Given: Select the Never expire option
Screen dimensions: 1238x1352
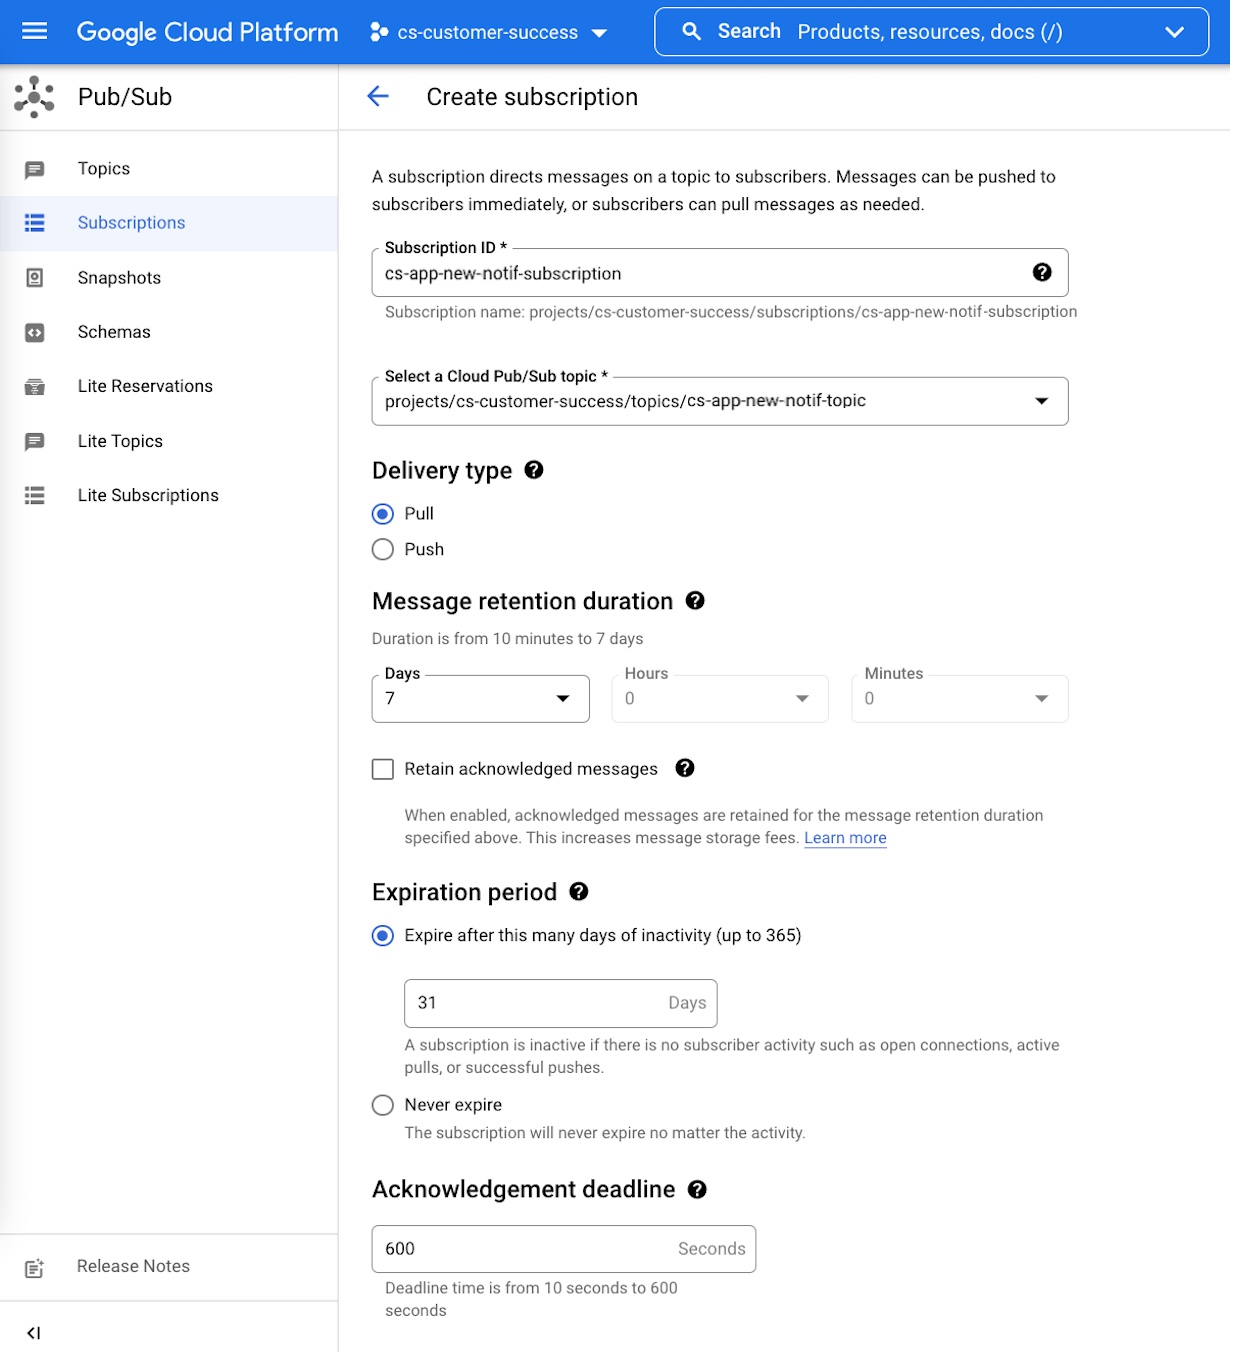Looking at the screenshot, I should (383, 1105).
